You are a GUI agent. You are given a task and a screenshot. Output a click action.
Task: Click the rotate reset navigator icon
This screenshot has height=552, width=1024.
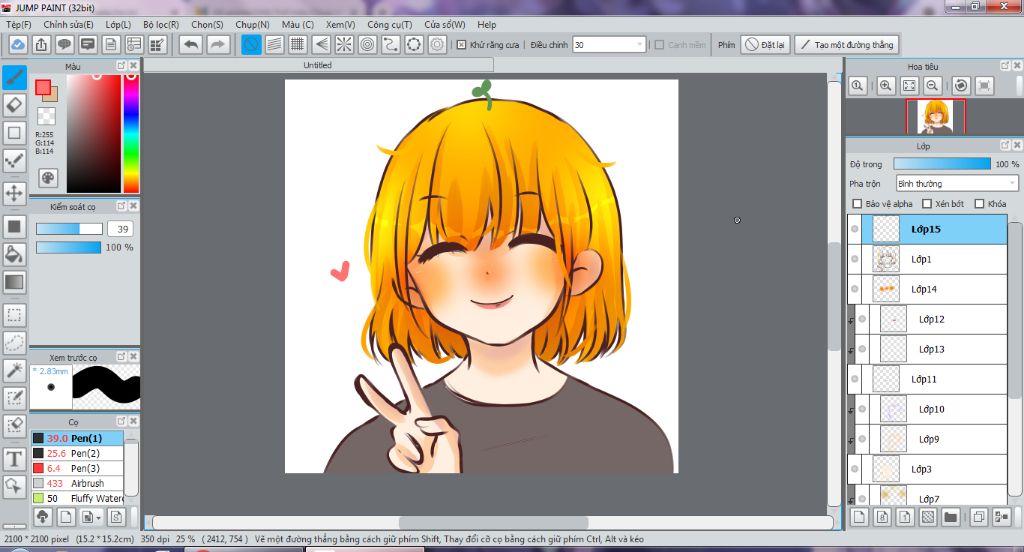961,86
